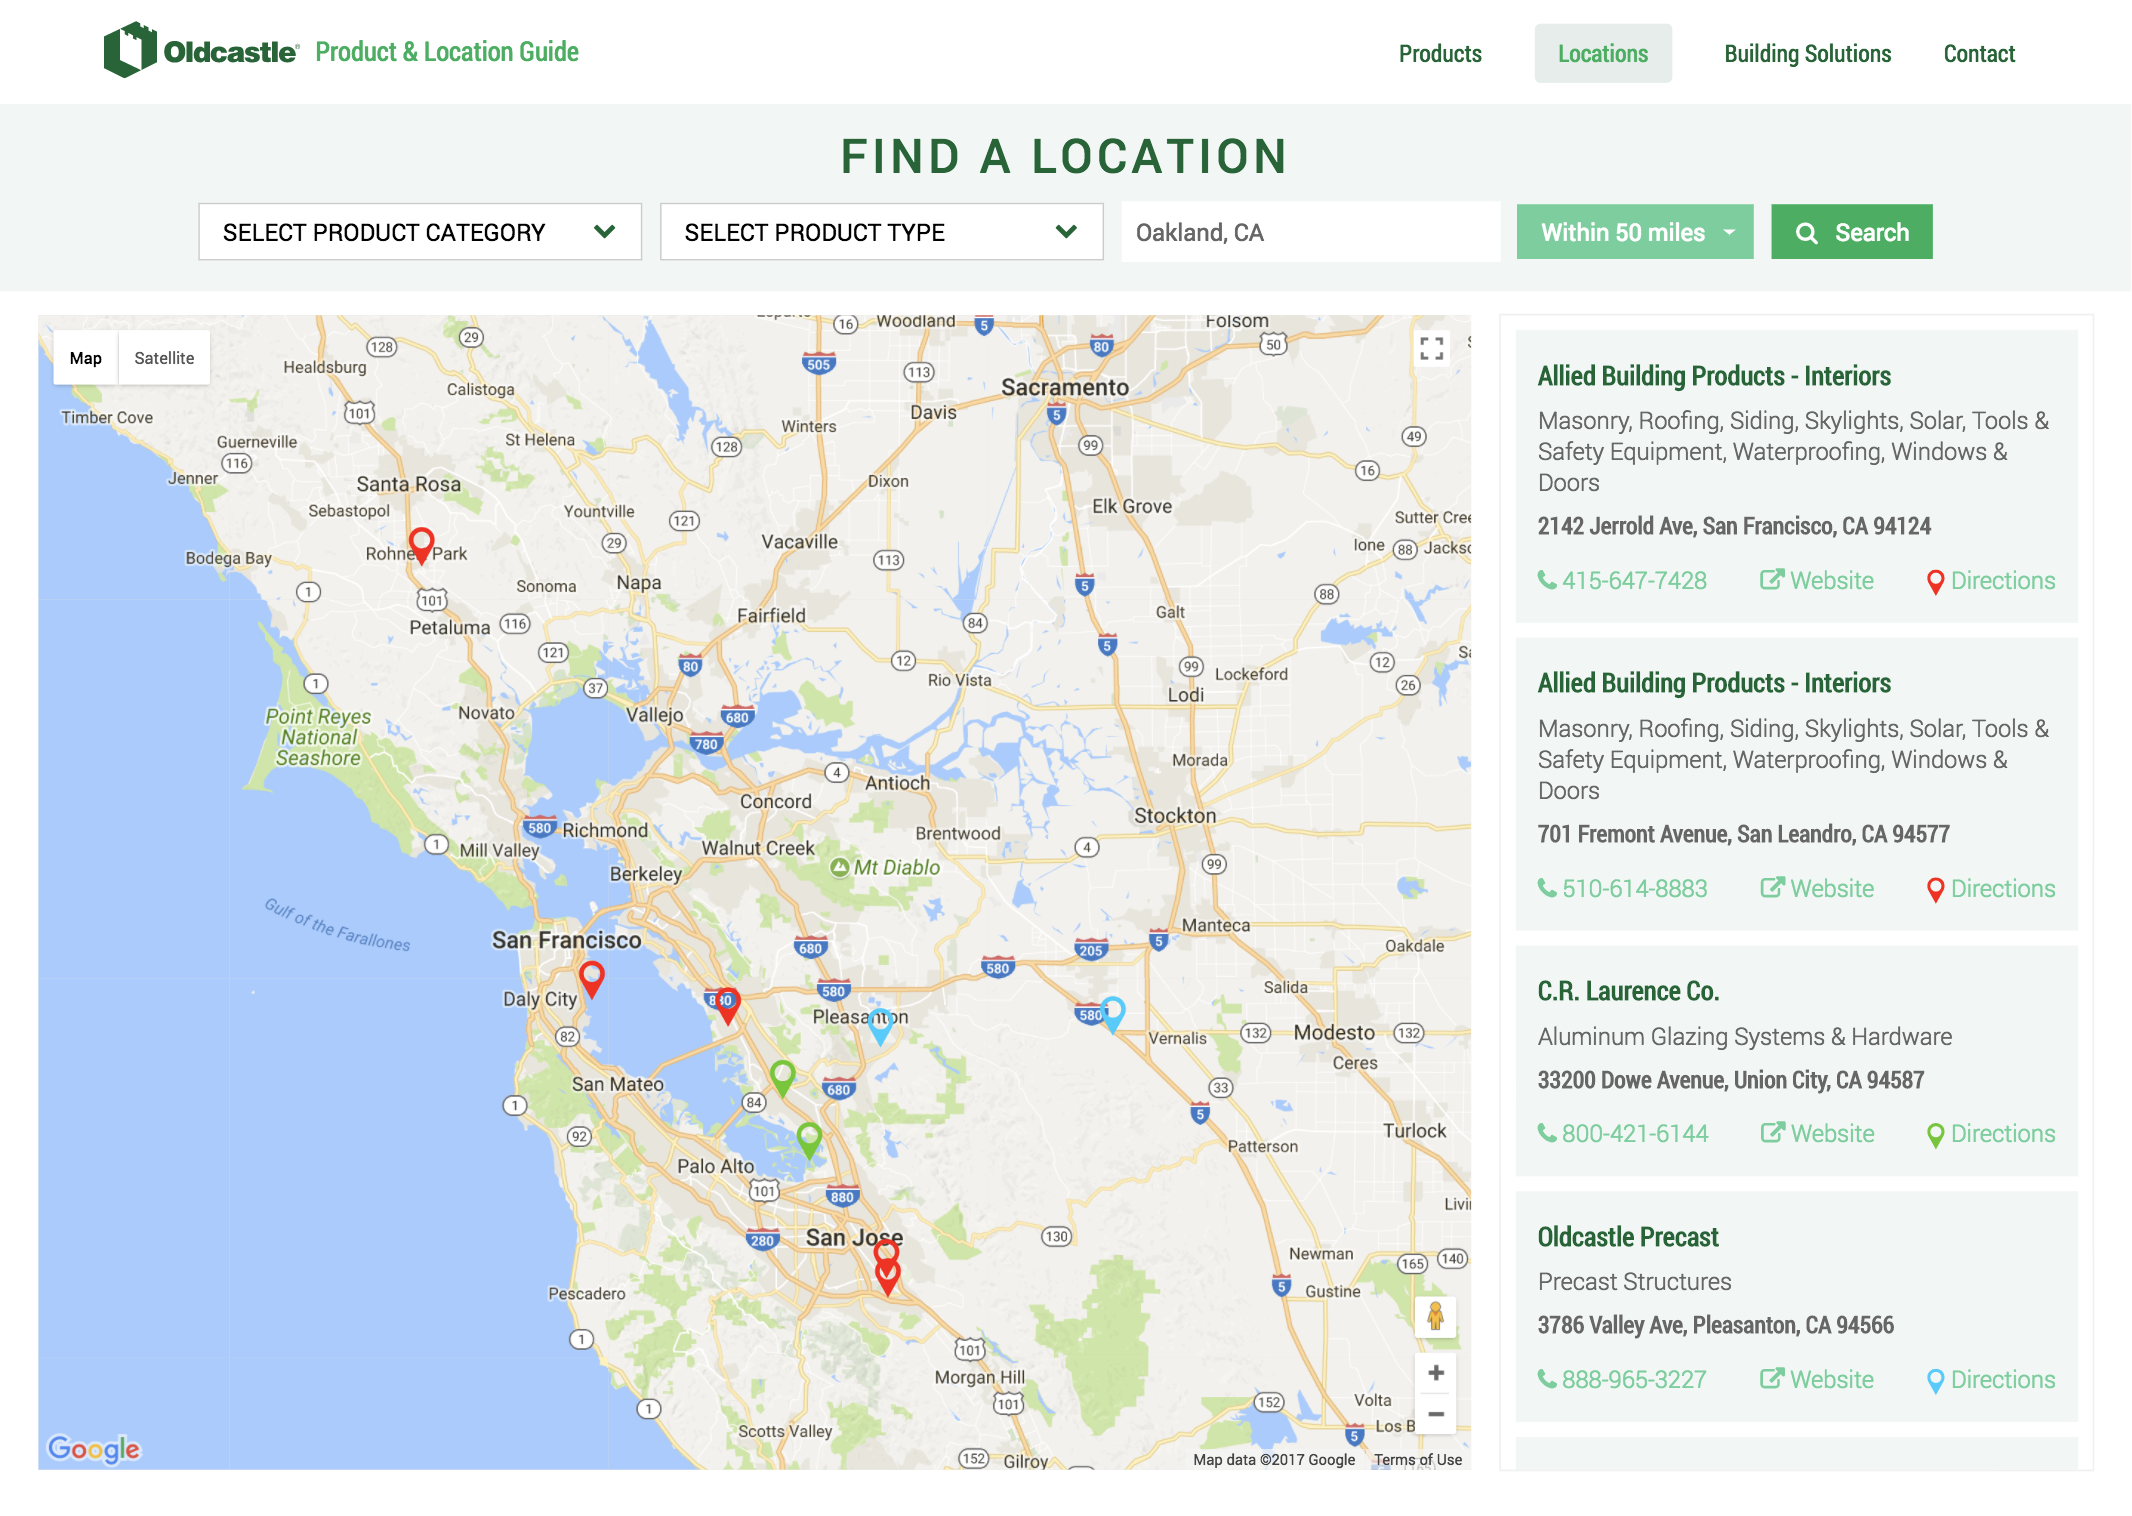Viewport: 2132px width, 1516px height.
Task: Get Directions to Oldcastle Precast Pleasanton
Action: pos(1991,1380)
